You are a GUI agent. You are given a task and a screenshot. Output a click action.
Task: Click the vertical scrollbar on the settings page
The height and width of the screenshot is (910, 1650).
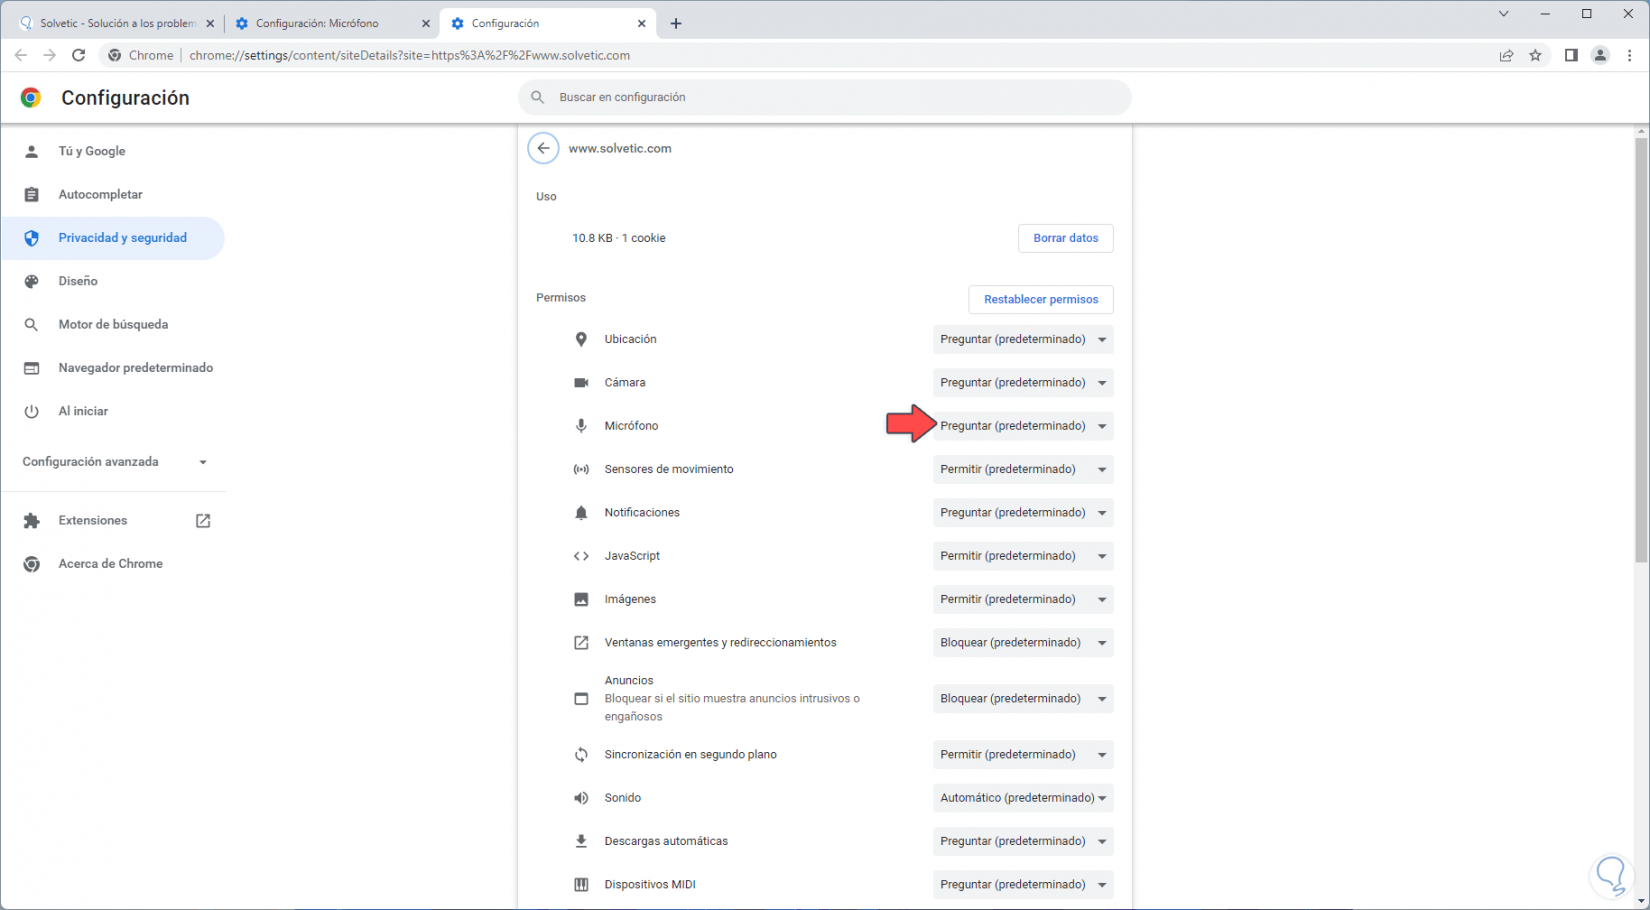pyautogui.click(x=1641, y=350)
